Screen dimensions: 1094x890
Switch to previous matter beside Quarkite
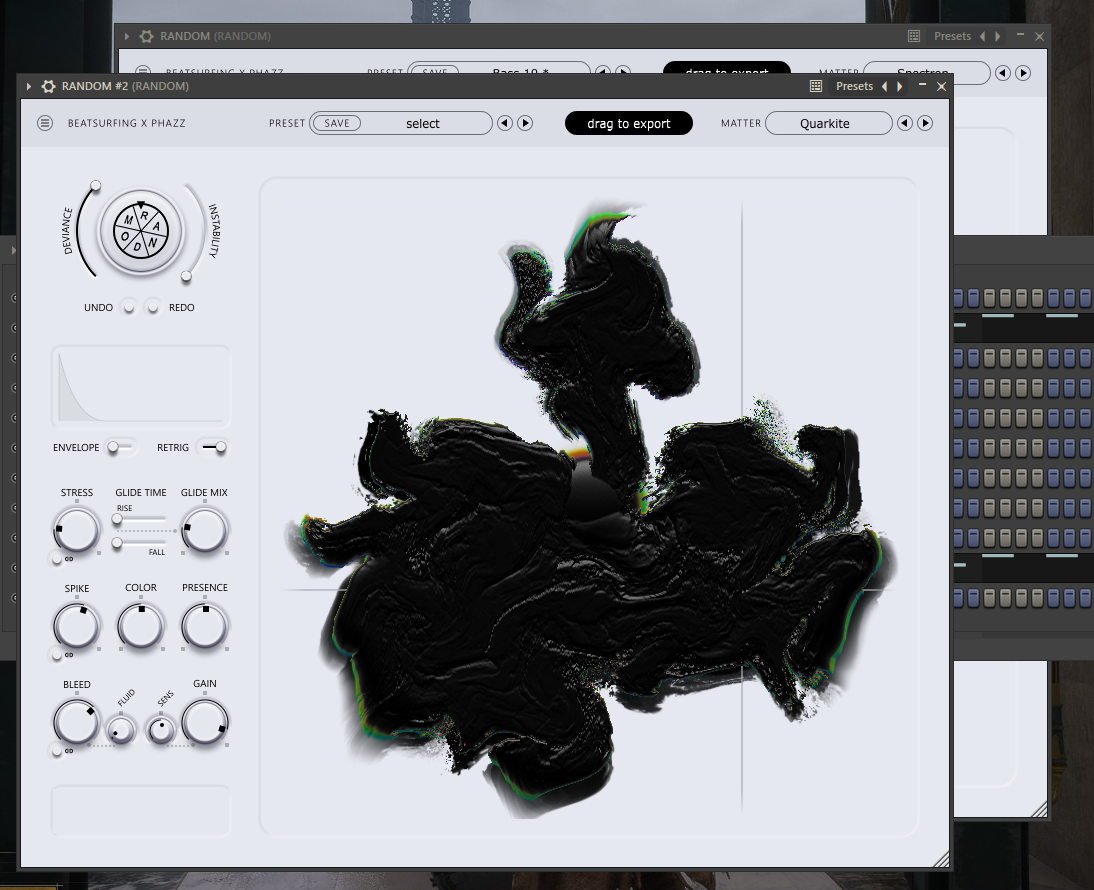click(905, 123)
